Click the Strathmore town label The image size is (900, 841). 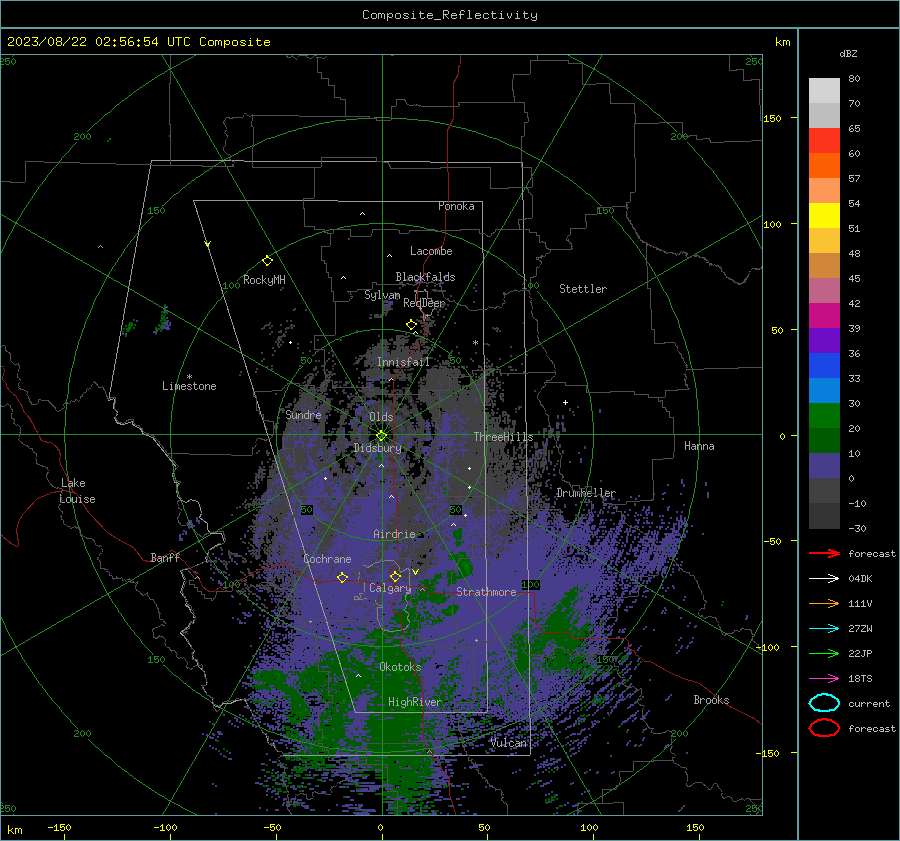486,592
